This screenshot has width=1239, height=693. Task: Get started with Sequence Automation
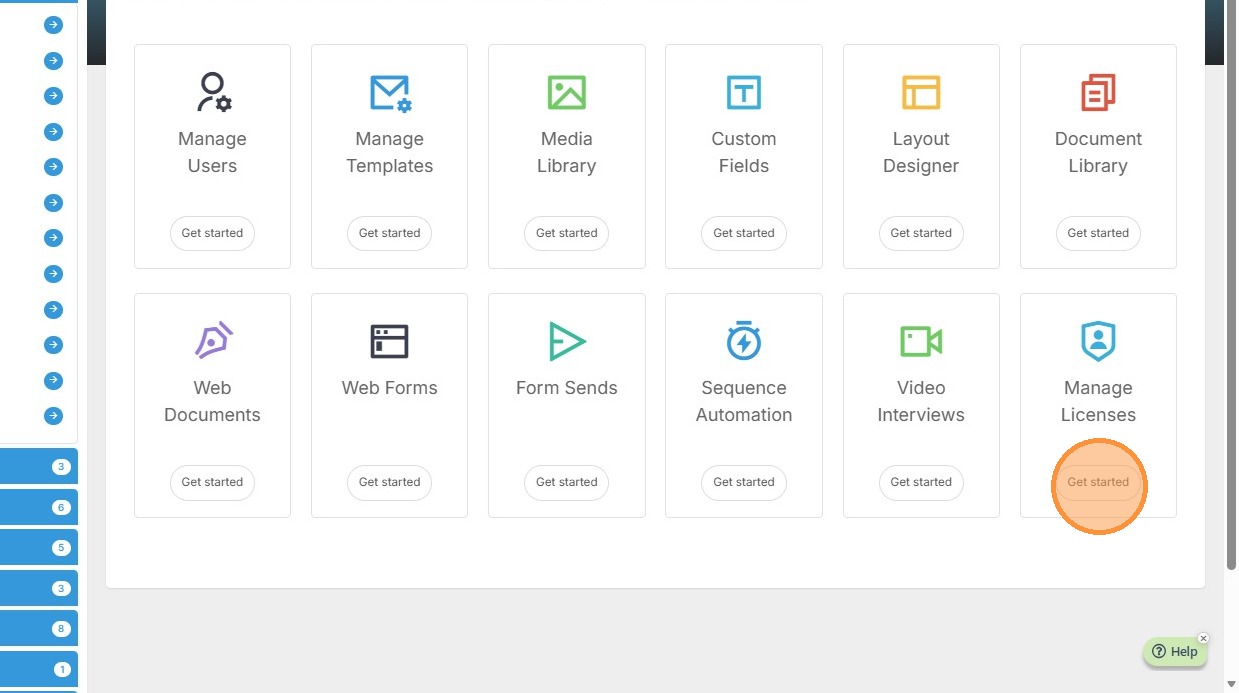click(x=744, y=482)
